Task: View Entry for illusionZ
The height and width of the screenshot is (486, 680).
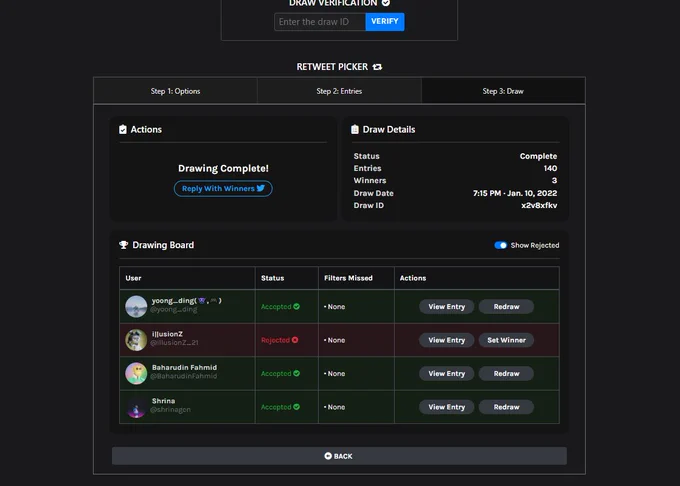Action: coord(446,340)
